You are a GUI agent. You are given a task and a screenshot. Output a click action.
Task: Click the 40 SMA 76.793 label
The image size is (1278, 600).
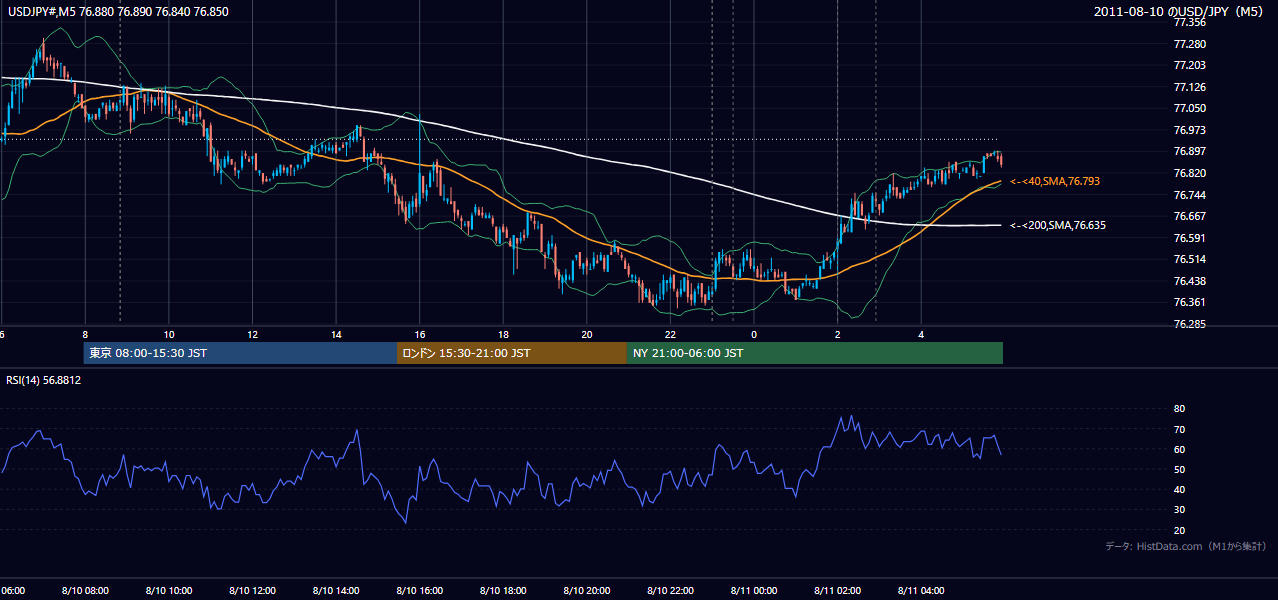coord(1054,181)
